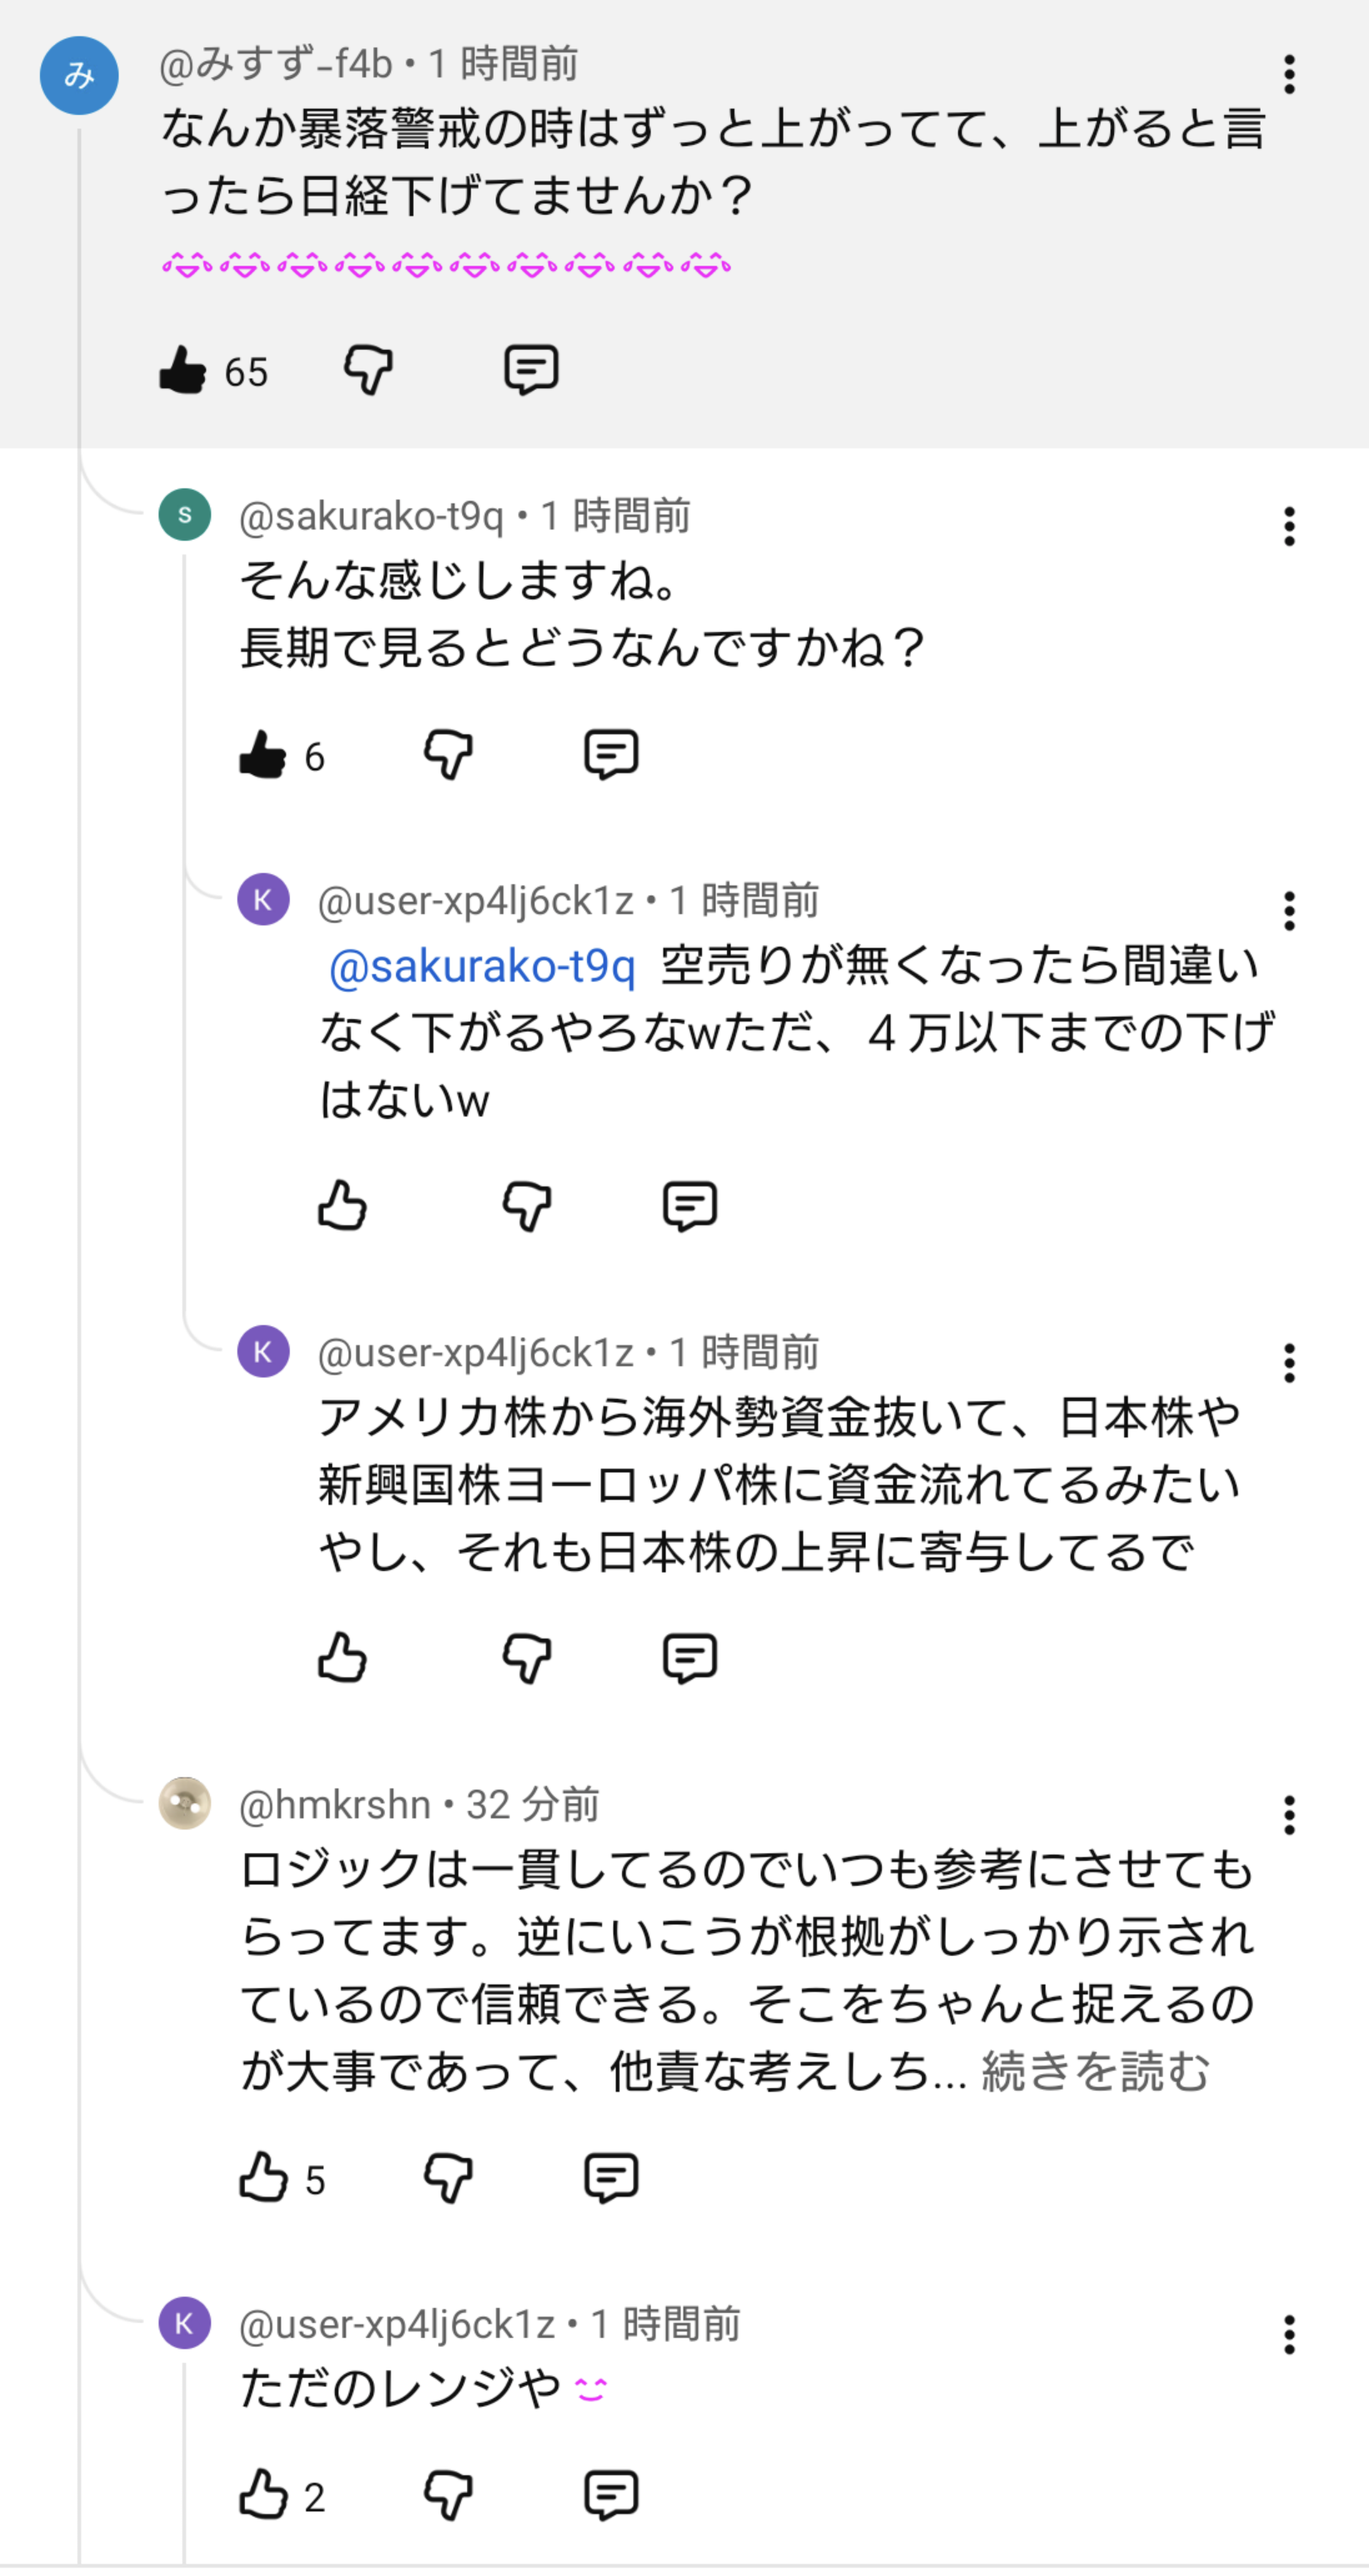The height and width of the screenshot is (2576, 1369).
Task: Open more options on the sakurako-t9q reply
Action: (1289, 526)
